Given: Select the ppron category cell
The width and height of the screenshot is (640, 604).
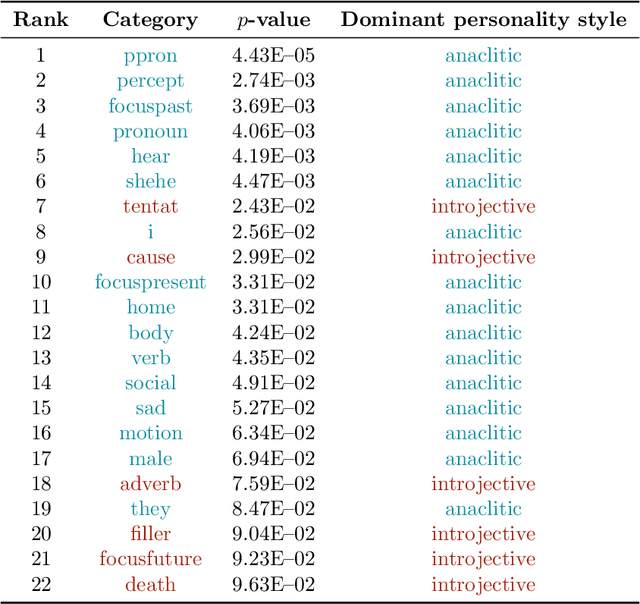Looking at the screenshot, I should (x=150, y=56).
